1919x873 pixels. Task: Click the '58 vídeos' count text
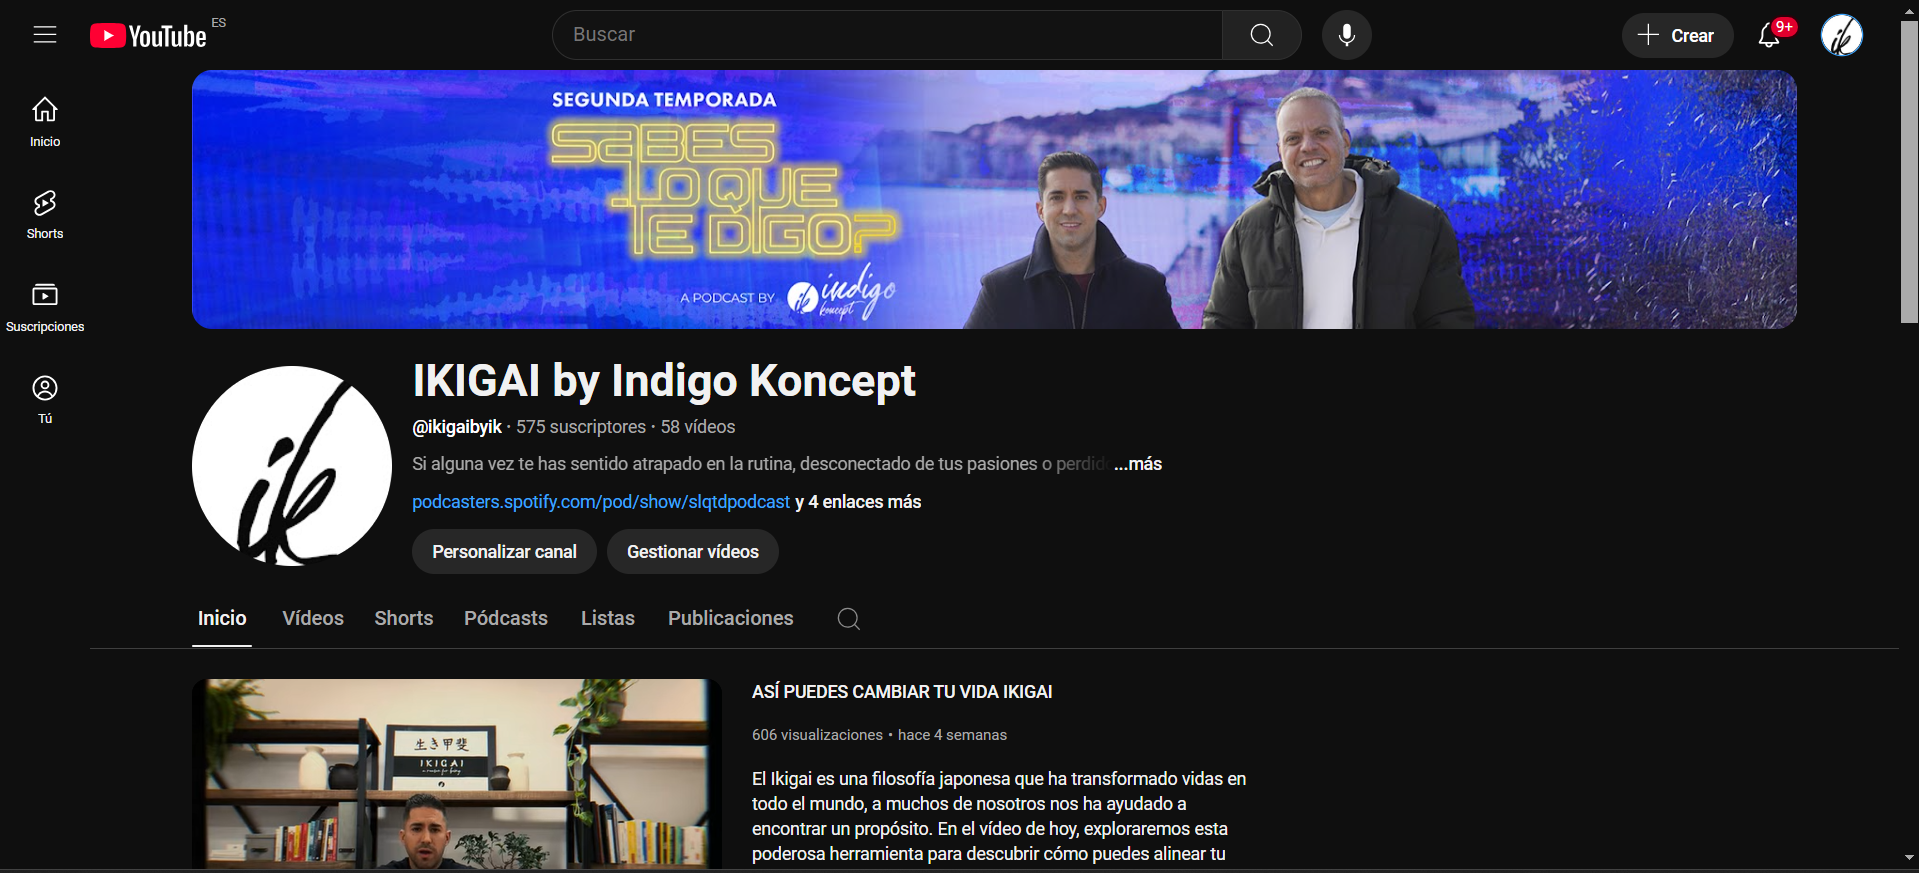[698, 427]
